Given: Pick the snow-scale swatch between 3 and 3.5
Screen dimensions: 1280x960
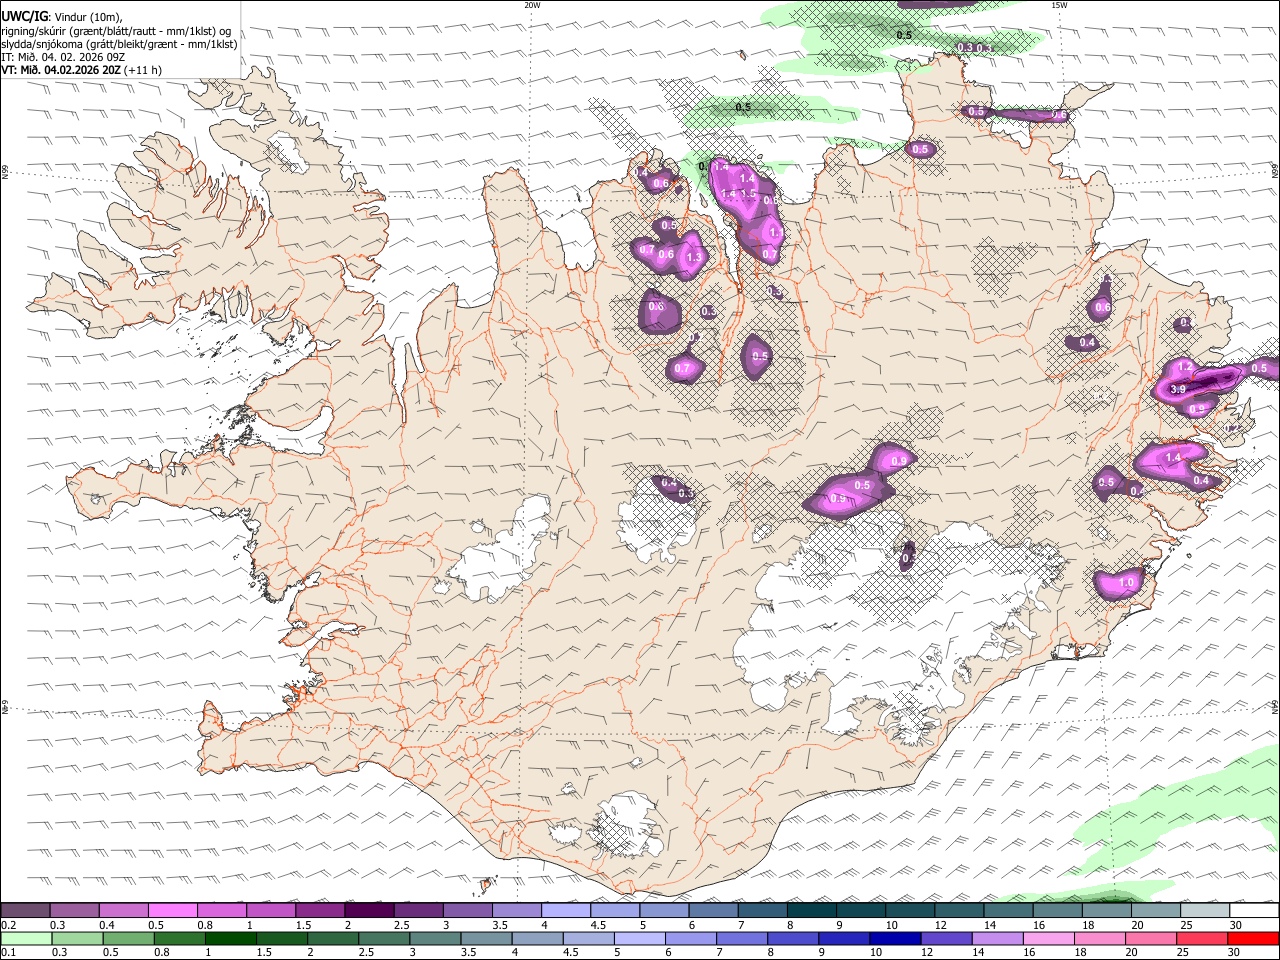Looking at the screenshot, I should coord(467,911).
